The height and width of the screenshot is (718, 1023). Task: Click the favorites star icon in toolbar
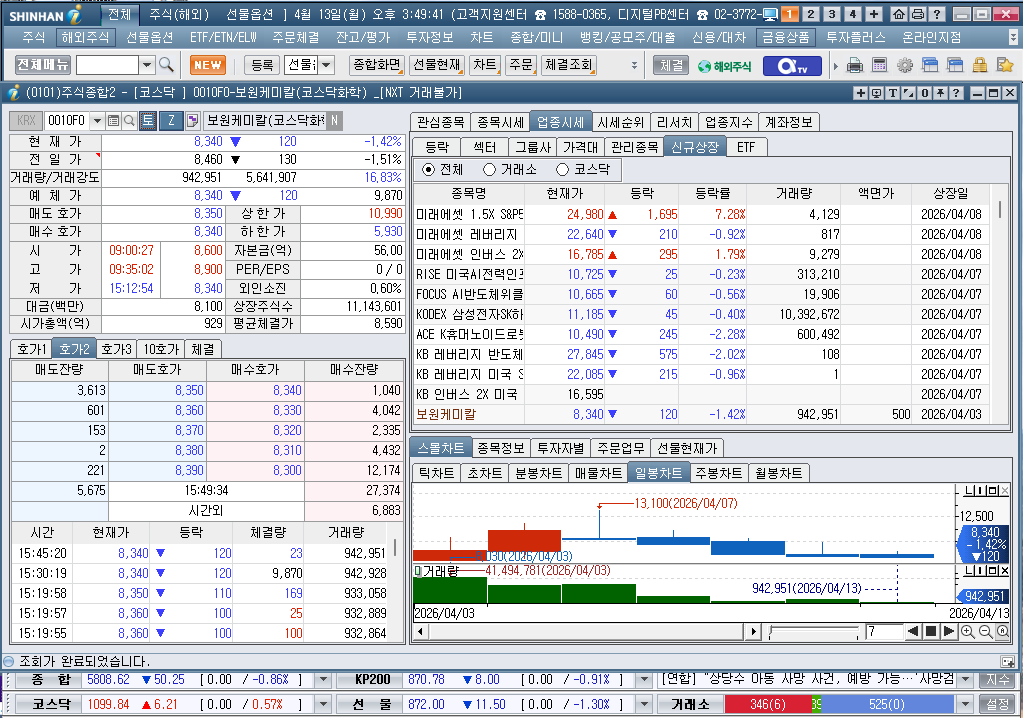[x=1005, y=65]
